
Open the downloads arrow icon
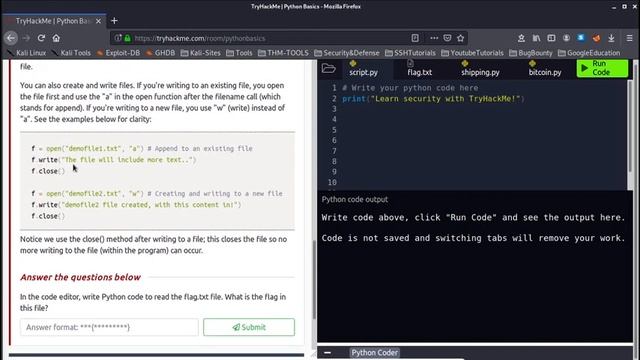click(x=611, y=38)
